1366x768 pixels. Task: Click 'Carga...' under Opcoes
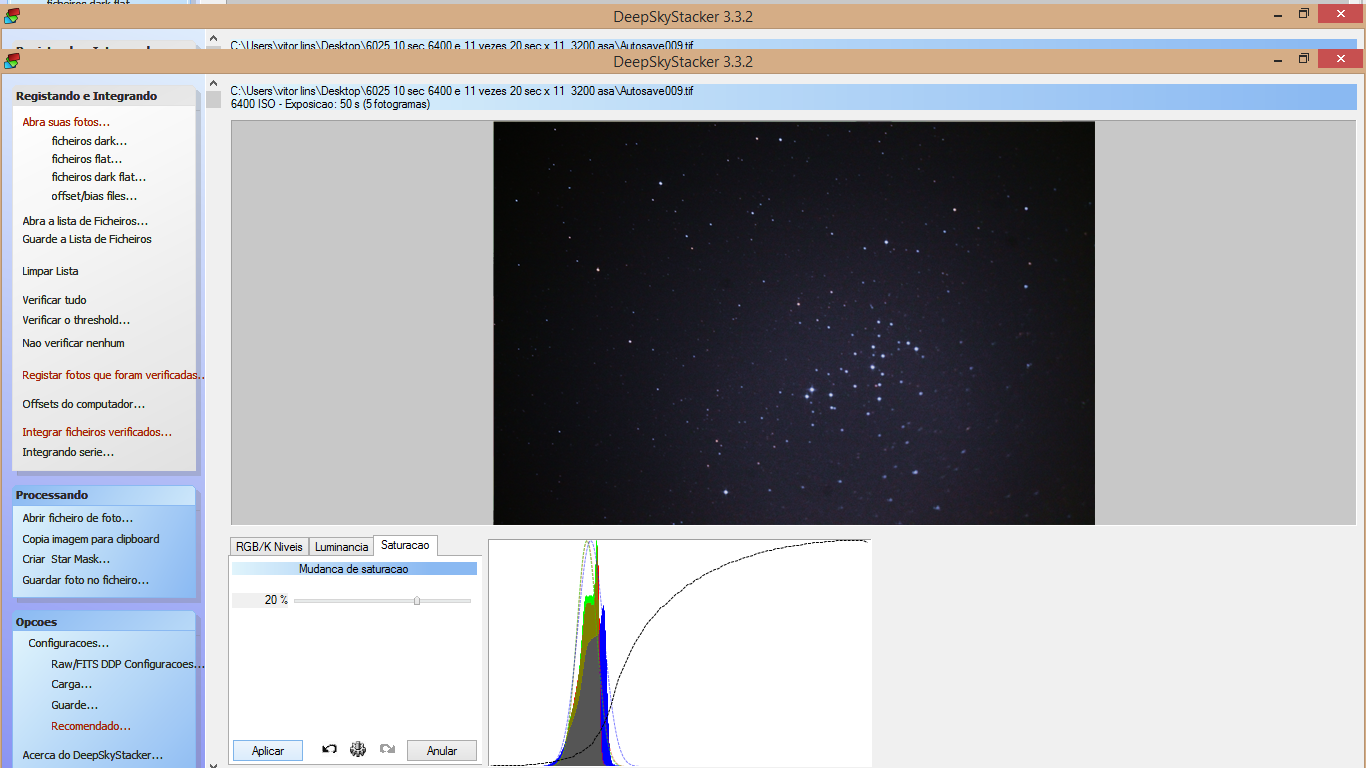coord(71,684)
